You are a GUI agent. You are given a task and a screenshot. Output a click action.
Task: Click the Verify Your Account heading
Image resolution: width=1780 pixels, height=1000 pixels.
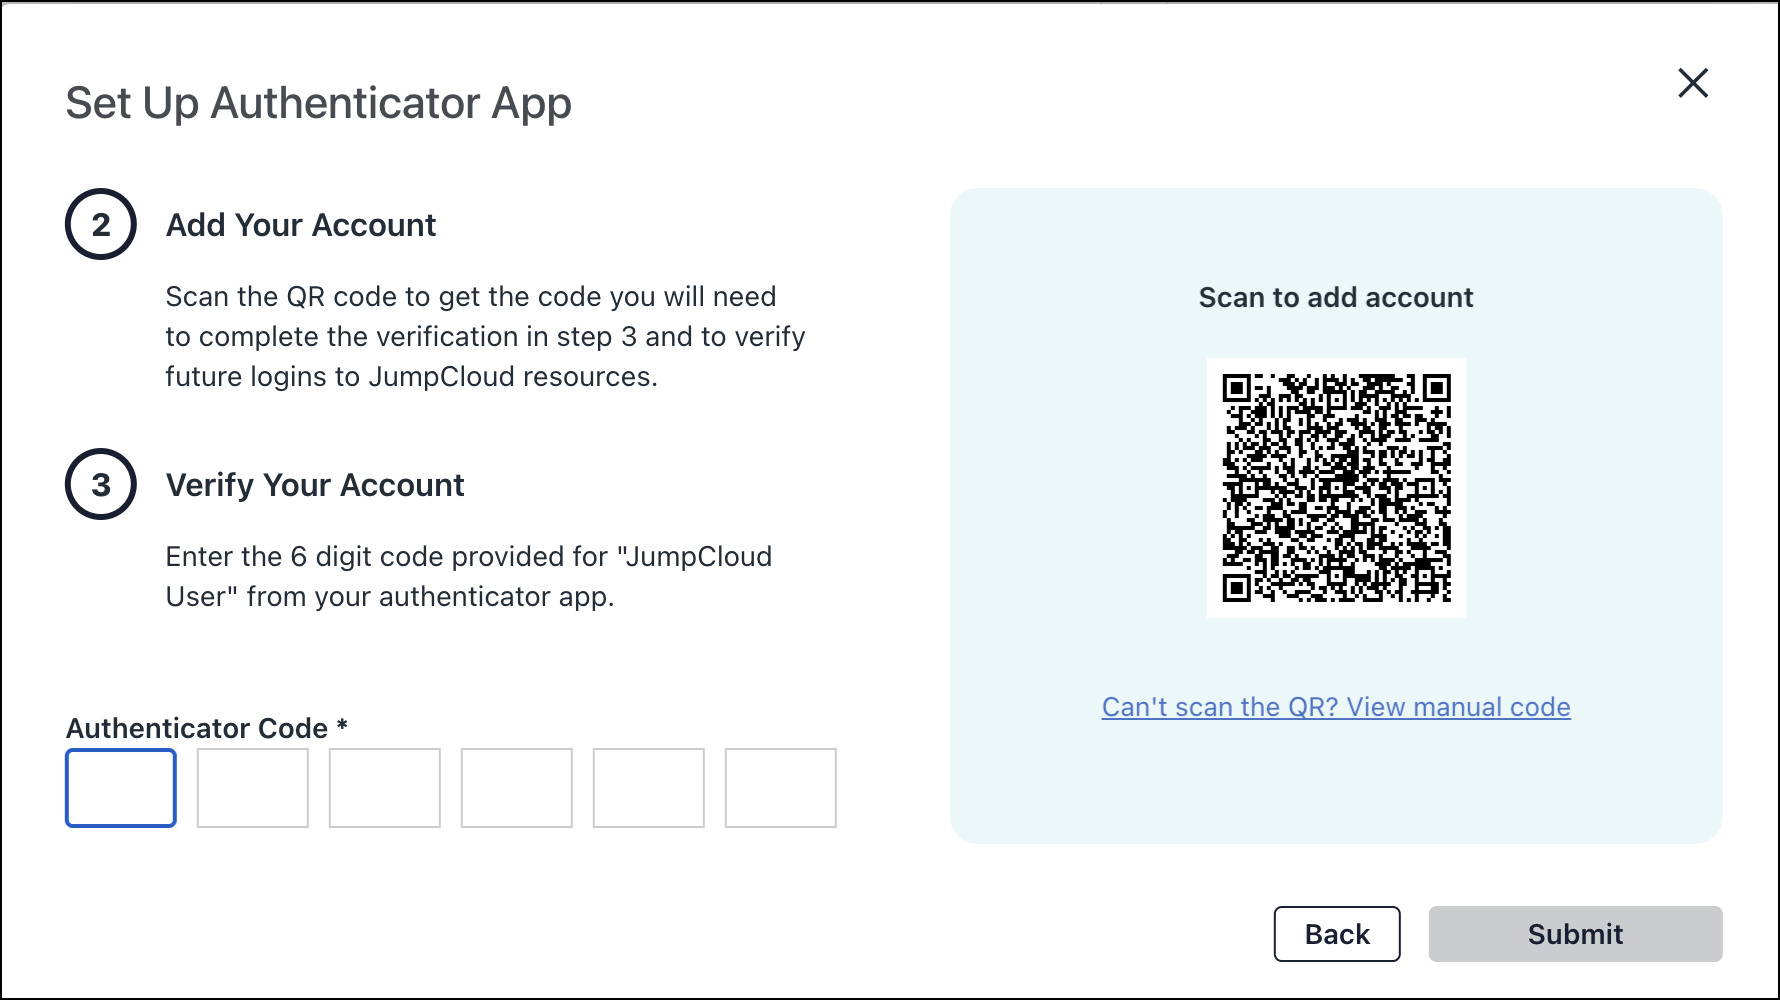coord(314,485)
